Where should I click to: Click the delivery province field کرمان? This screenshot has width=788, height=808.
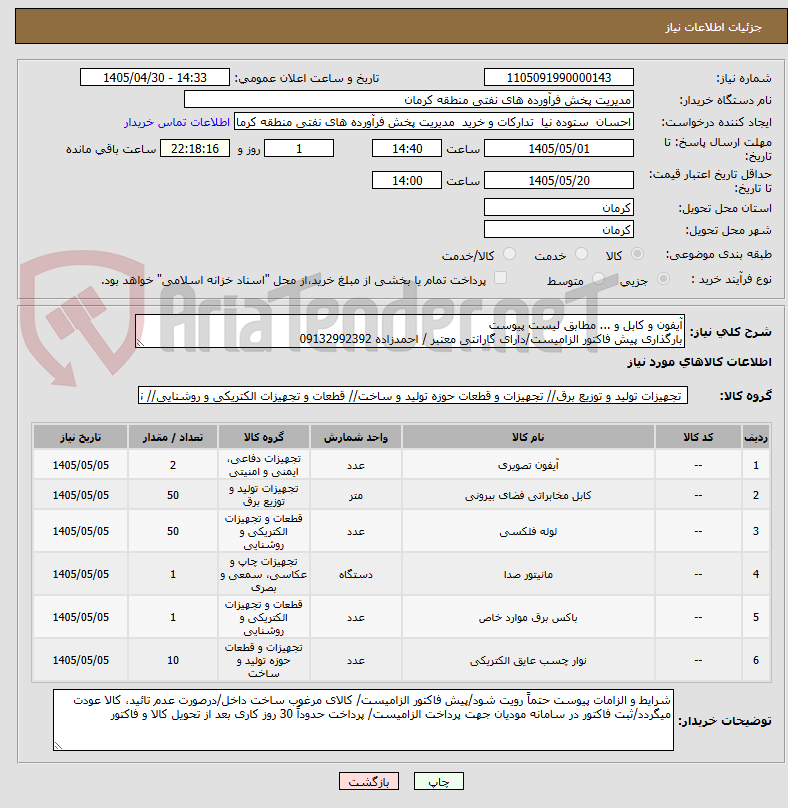click(x=559, y=208)
